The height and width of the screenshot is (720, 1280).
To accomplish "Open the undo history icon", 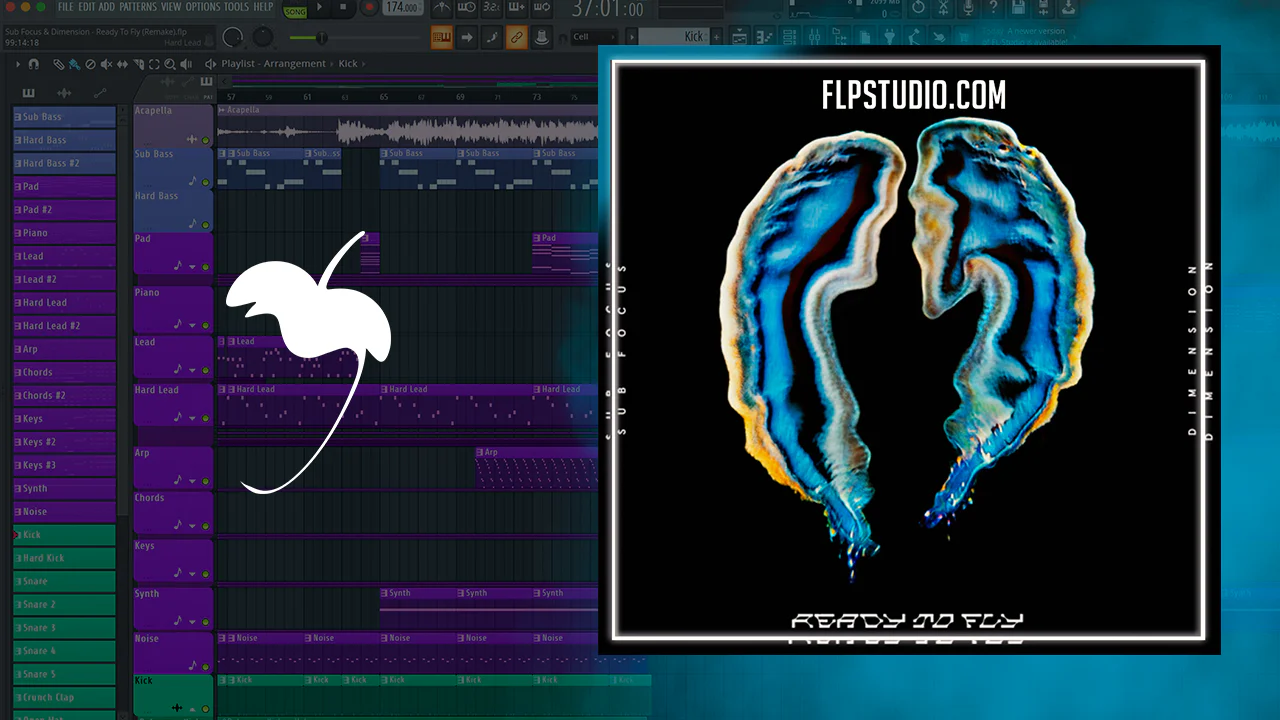I will [918, 8].
